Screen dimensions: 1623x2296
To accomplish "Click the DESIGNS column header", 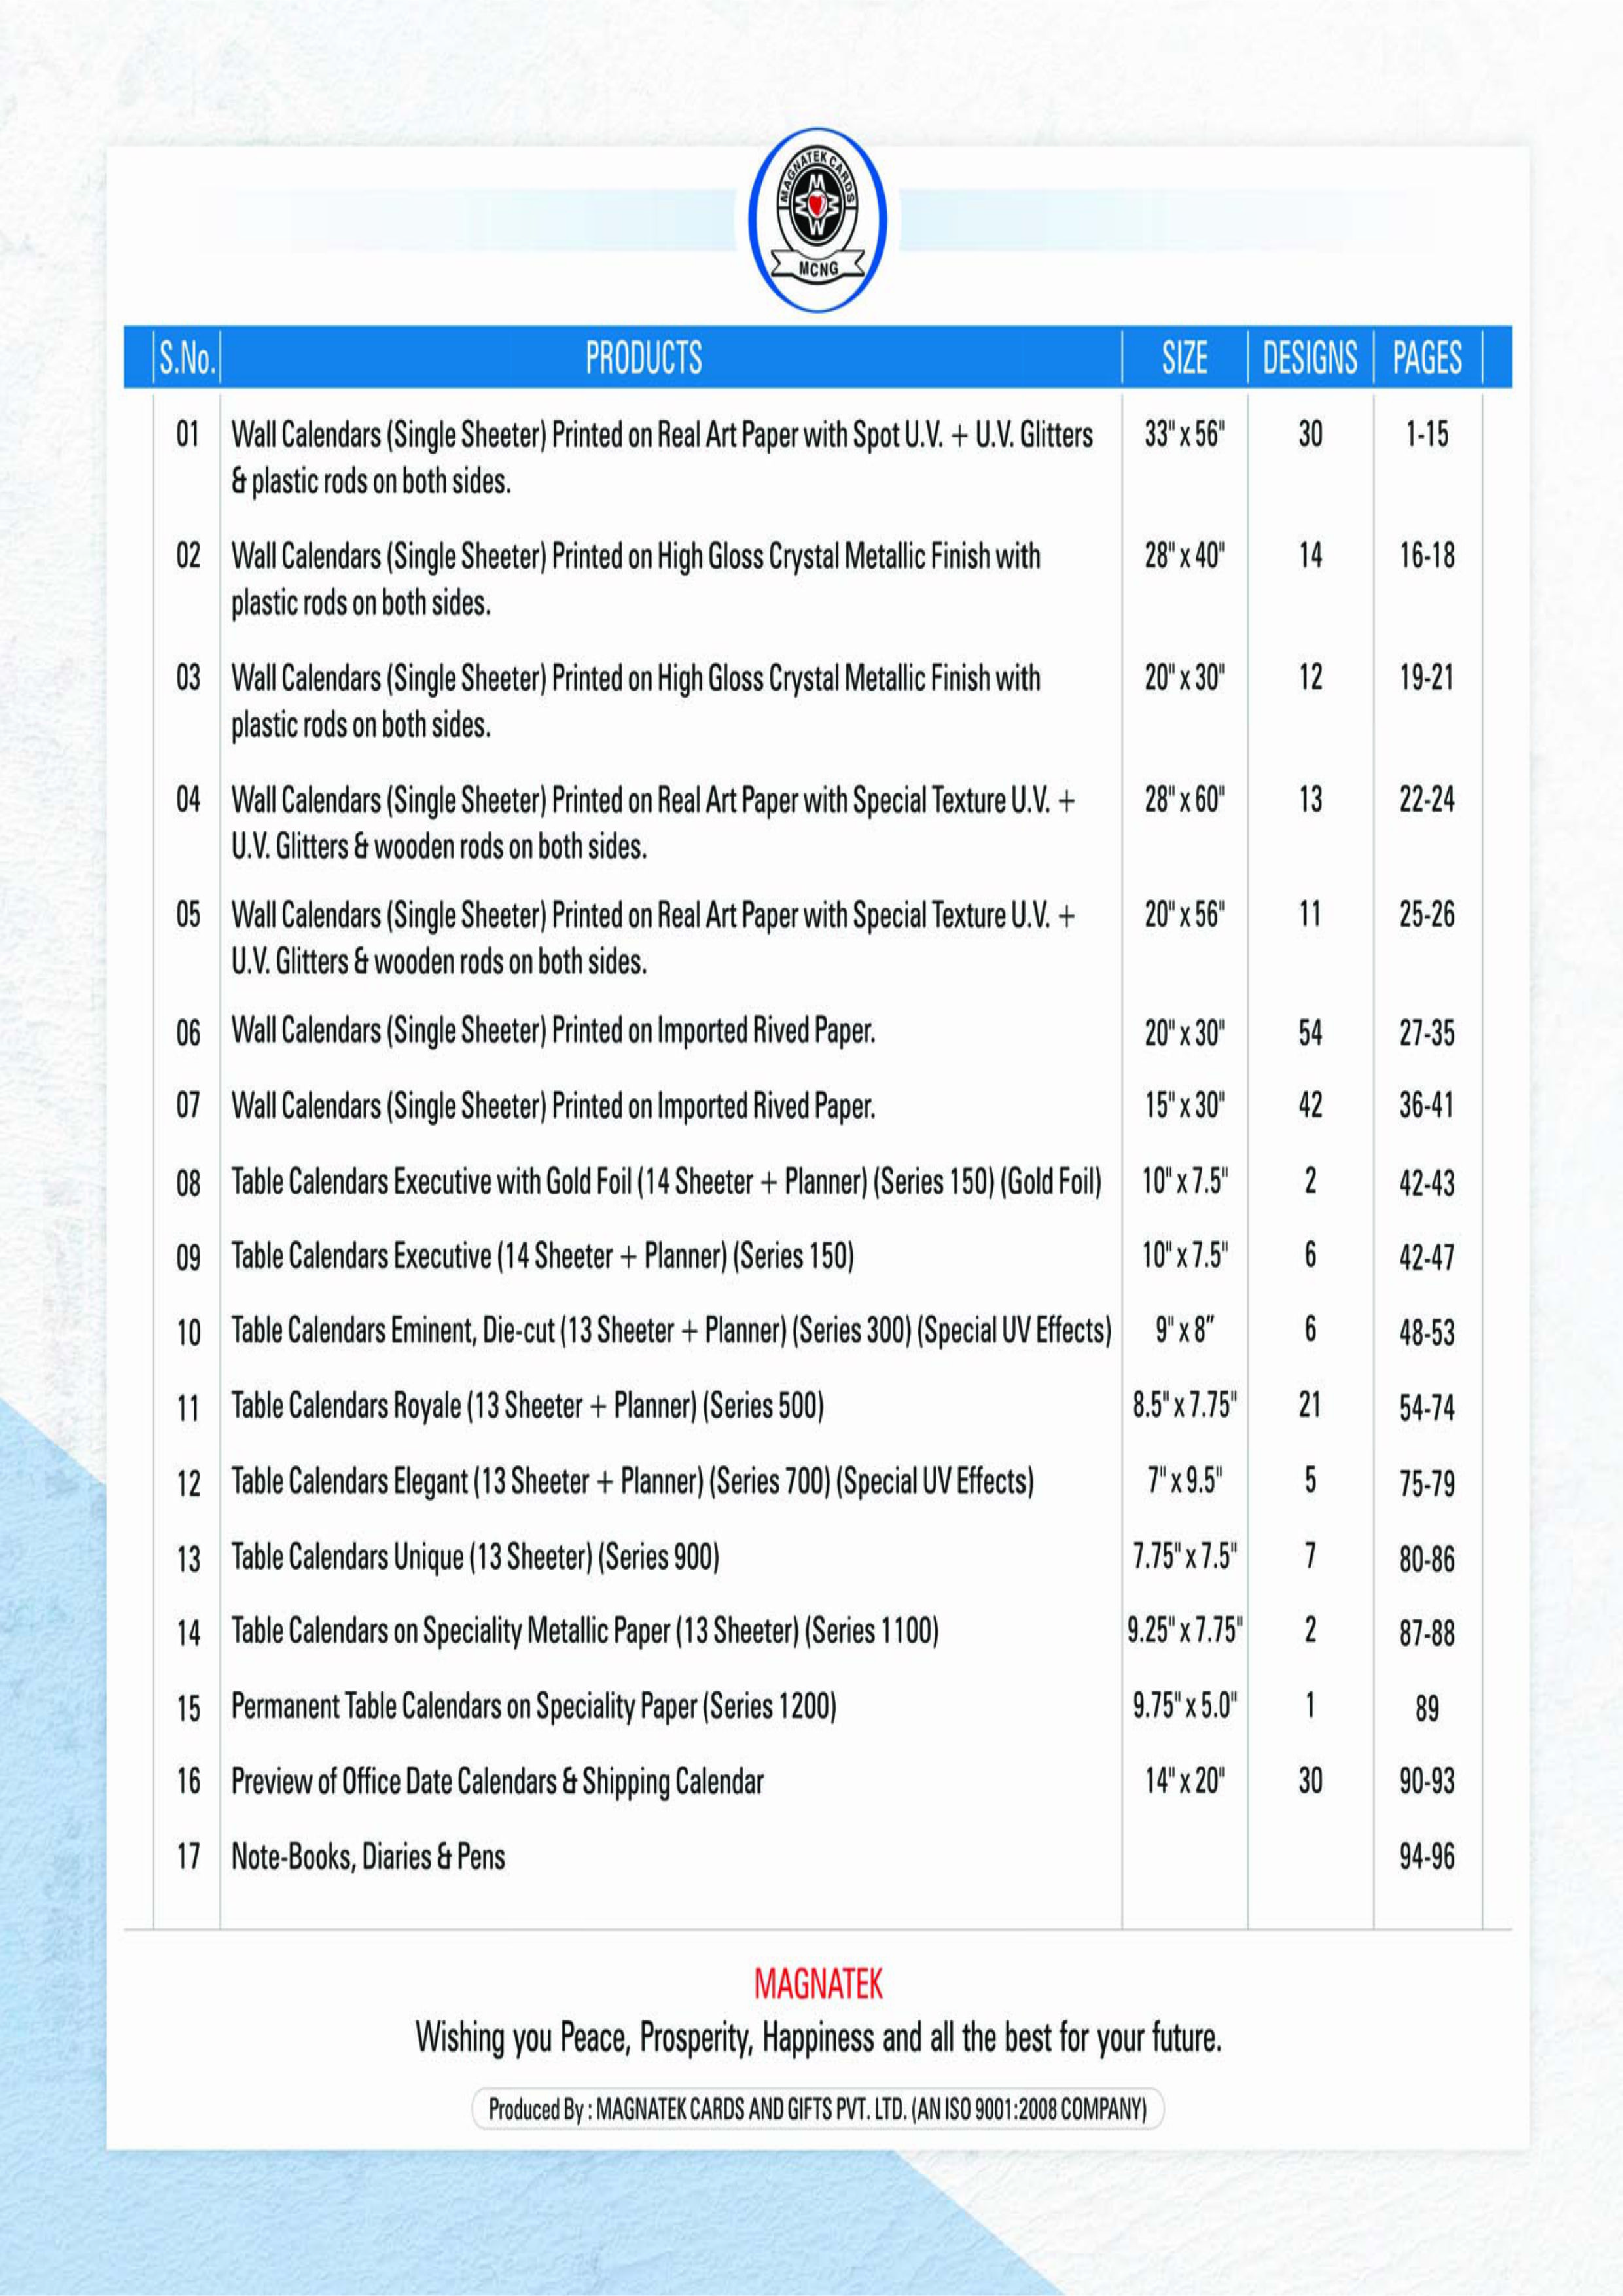I will click(1309, 358).
